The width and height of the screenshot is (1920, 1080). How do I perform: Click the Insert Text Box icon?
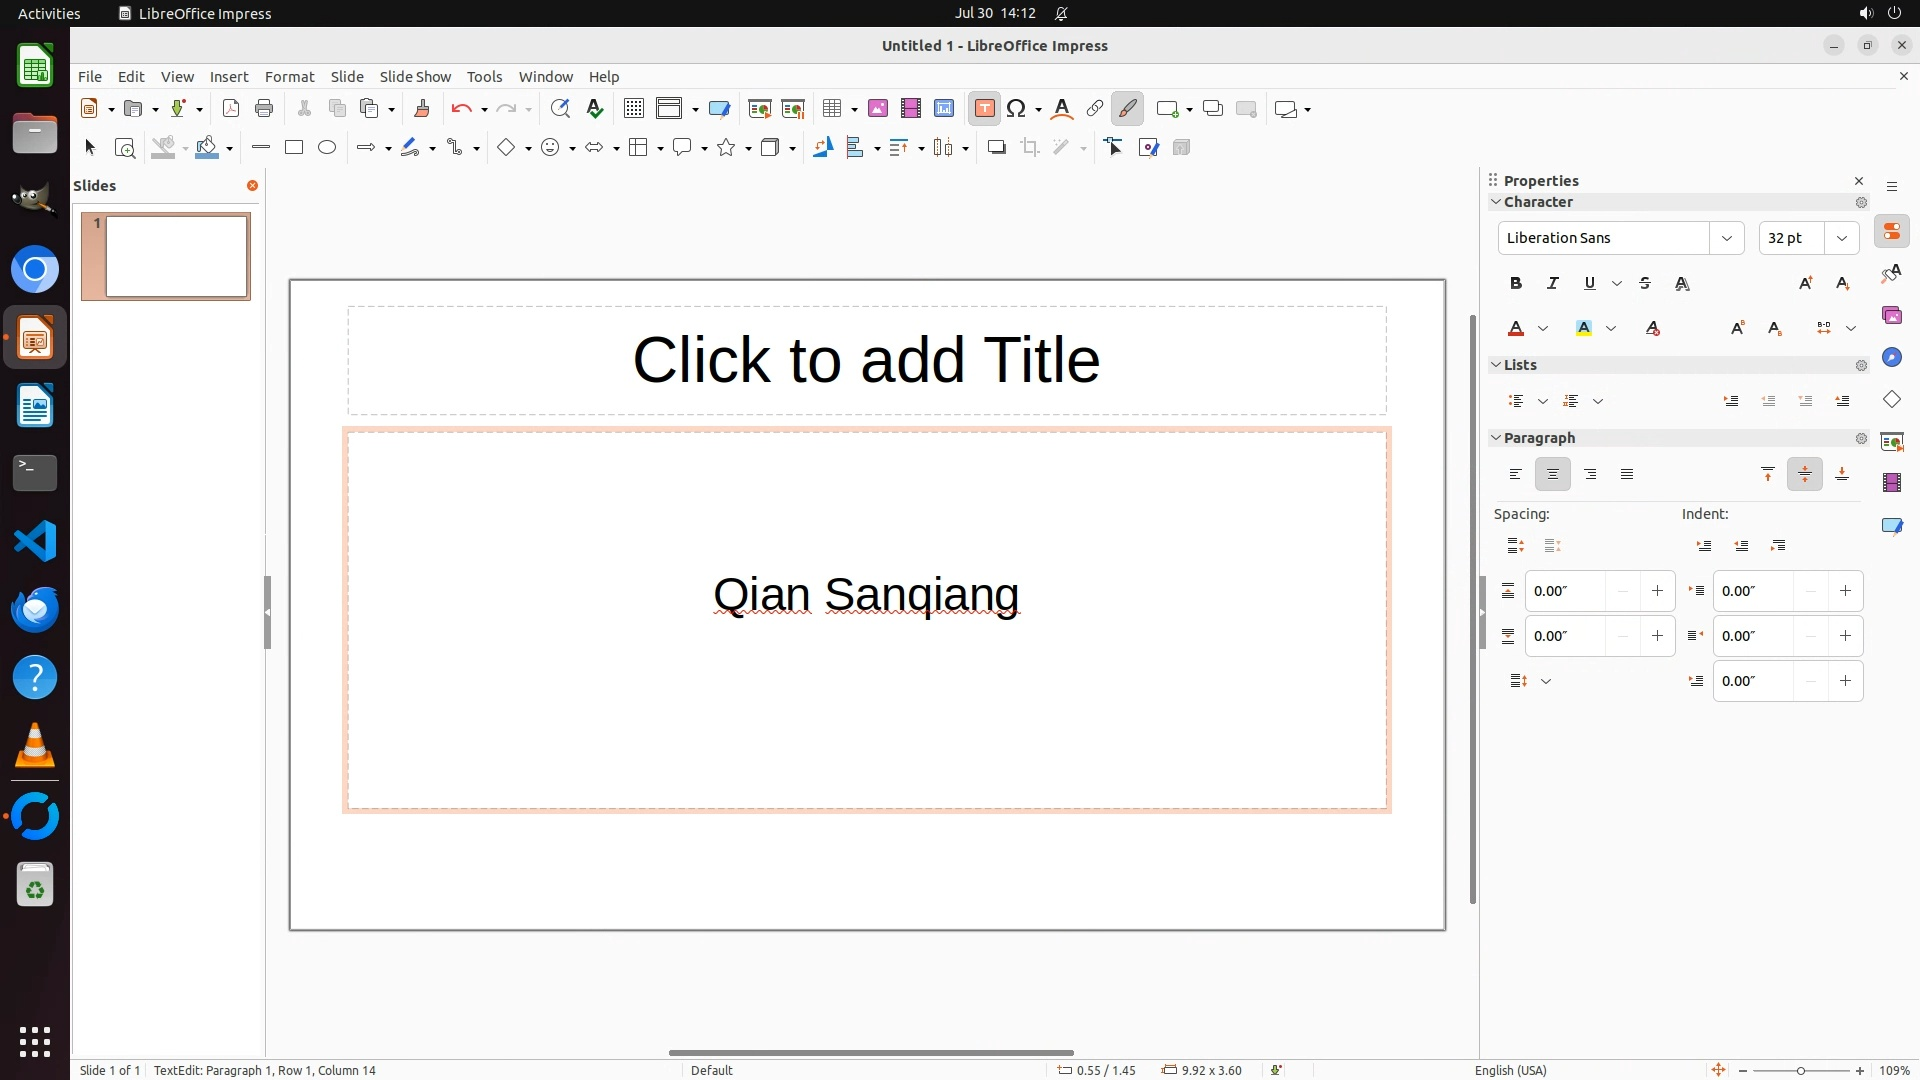tap(984, 109)
